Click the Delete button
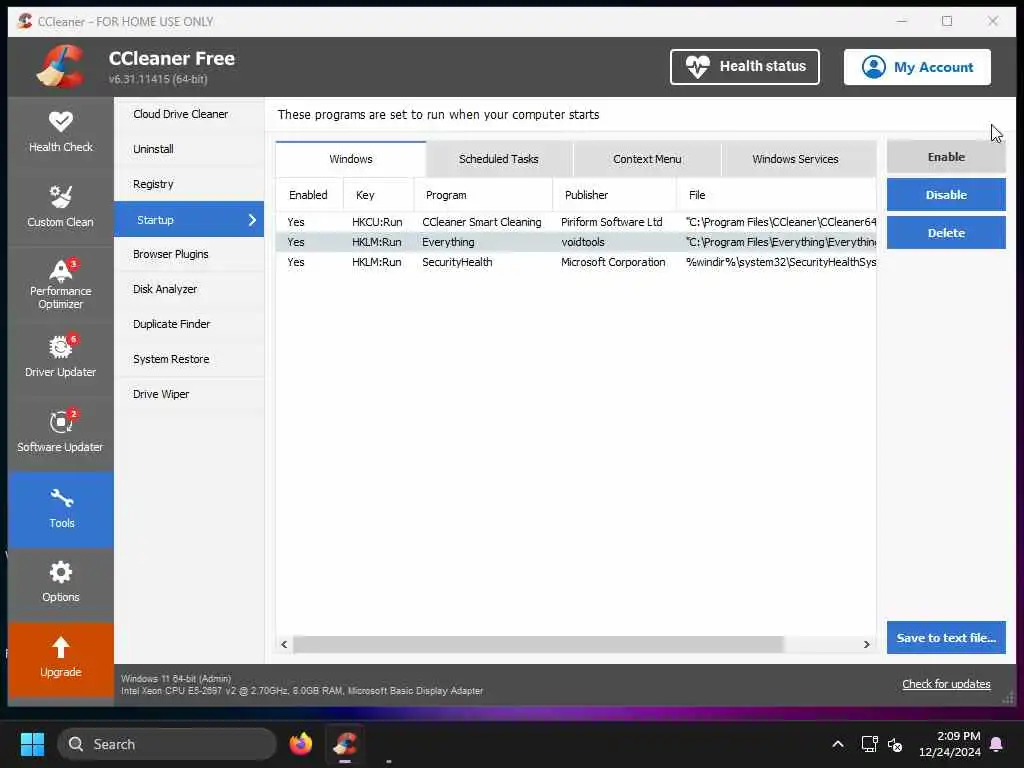This screenshot has height=768, width=1024. (x=946, y=232)
